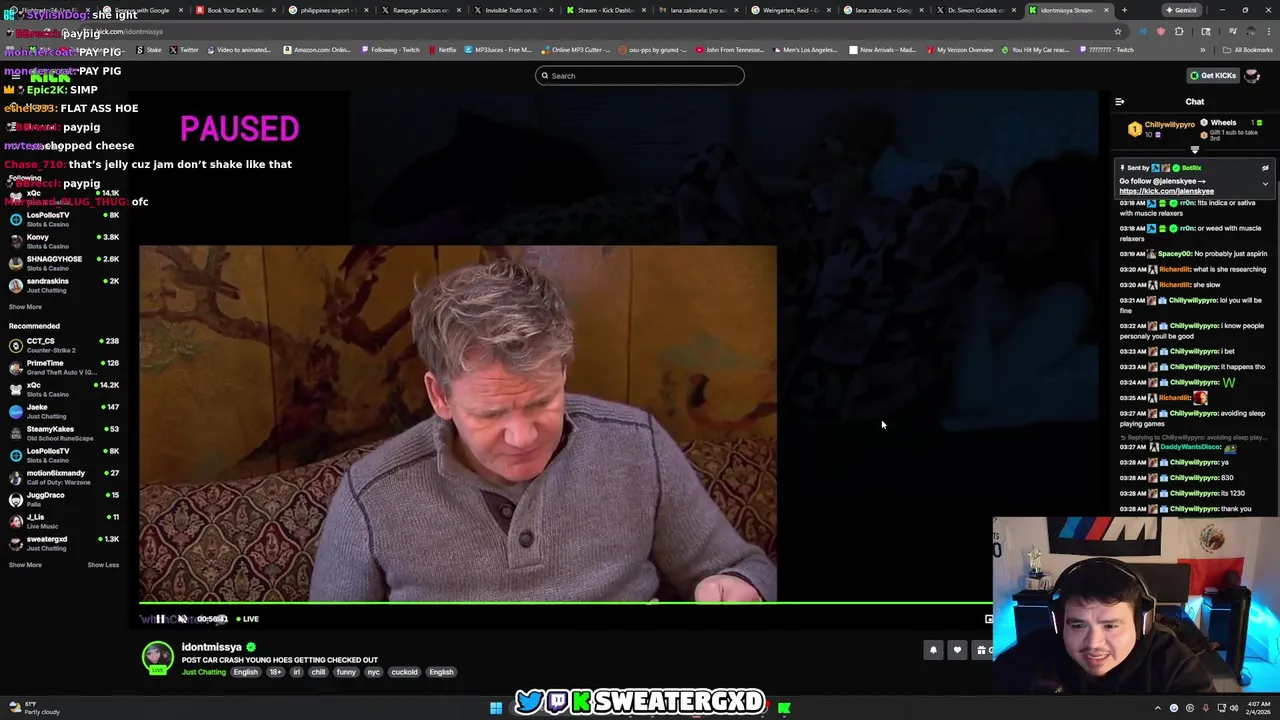This screenshot has width=1280, height=720.
Task: Open SteamyKakes recommended channel
Action: (62, 432)
